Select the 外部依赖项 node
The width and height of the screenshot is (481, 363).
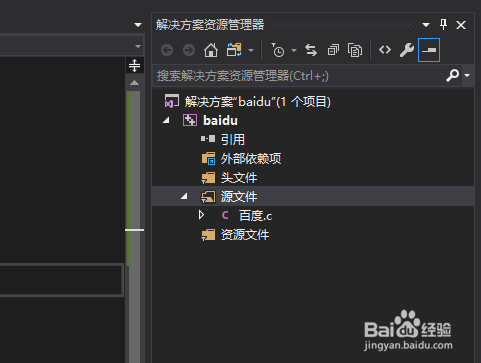pyautogui.click(x=251, y=159)
